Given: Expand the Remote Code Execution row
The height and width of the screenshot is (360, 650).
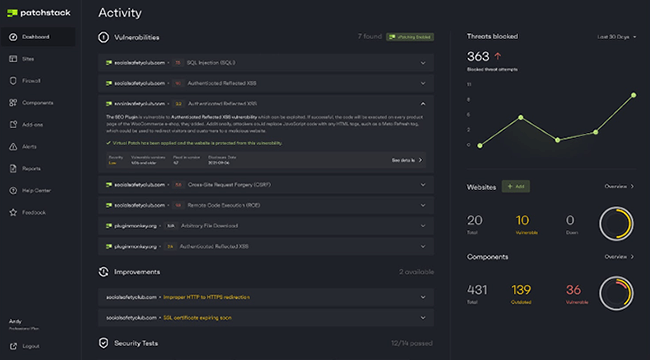Looking at the screenshot, I should coord(266,205).
